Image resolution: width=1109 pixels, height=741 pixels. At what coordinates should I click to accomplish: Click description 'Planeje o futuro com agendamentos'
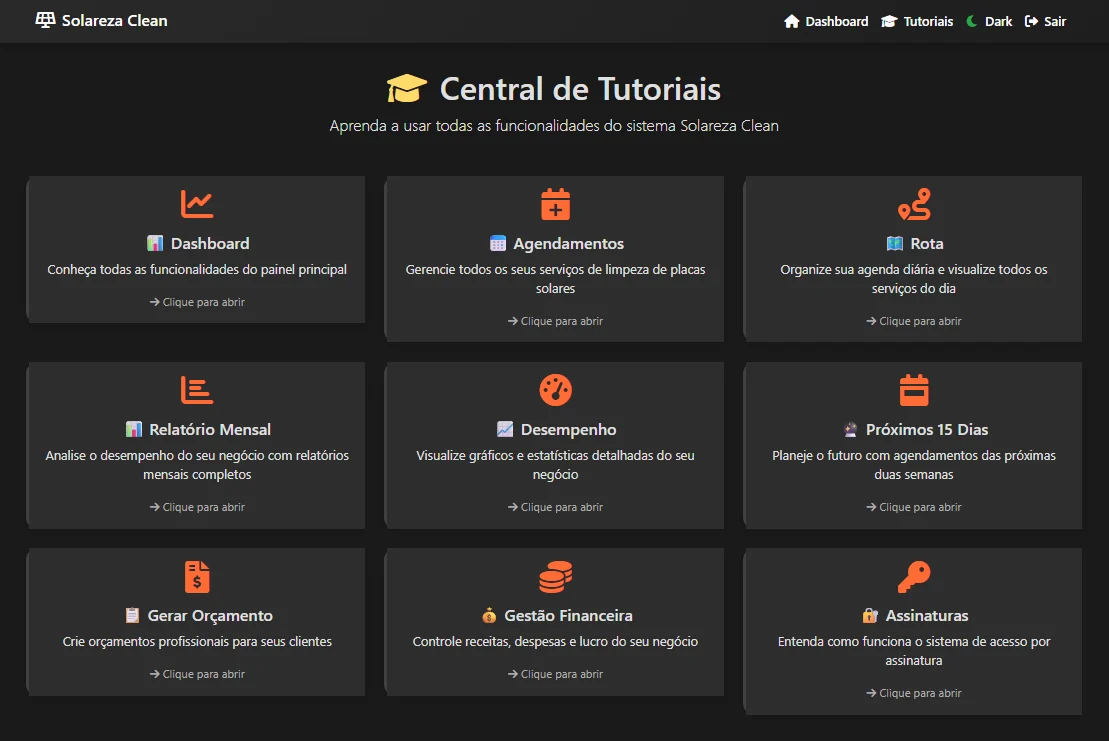pos(914,465)
